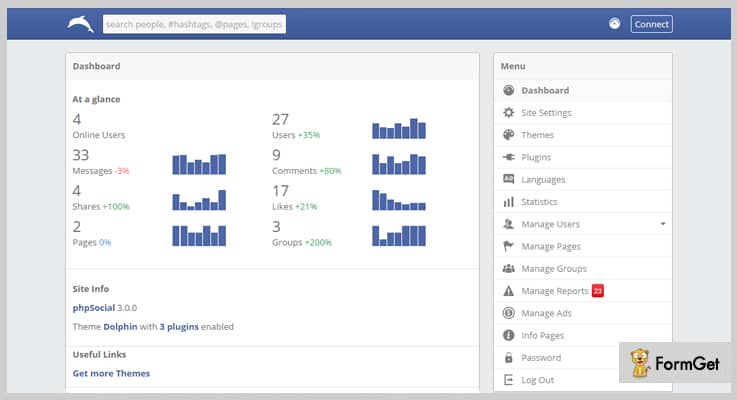
Task: Click the Users +35% text
Action: pos(296,135)
